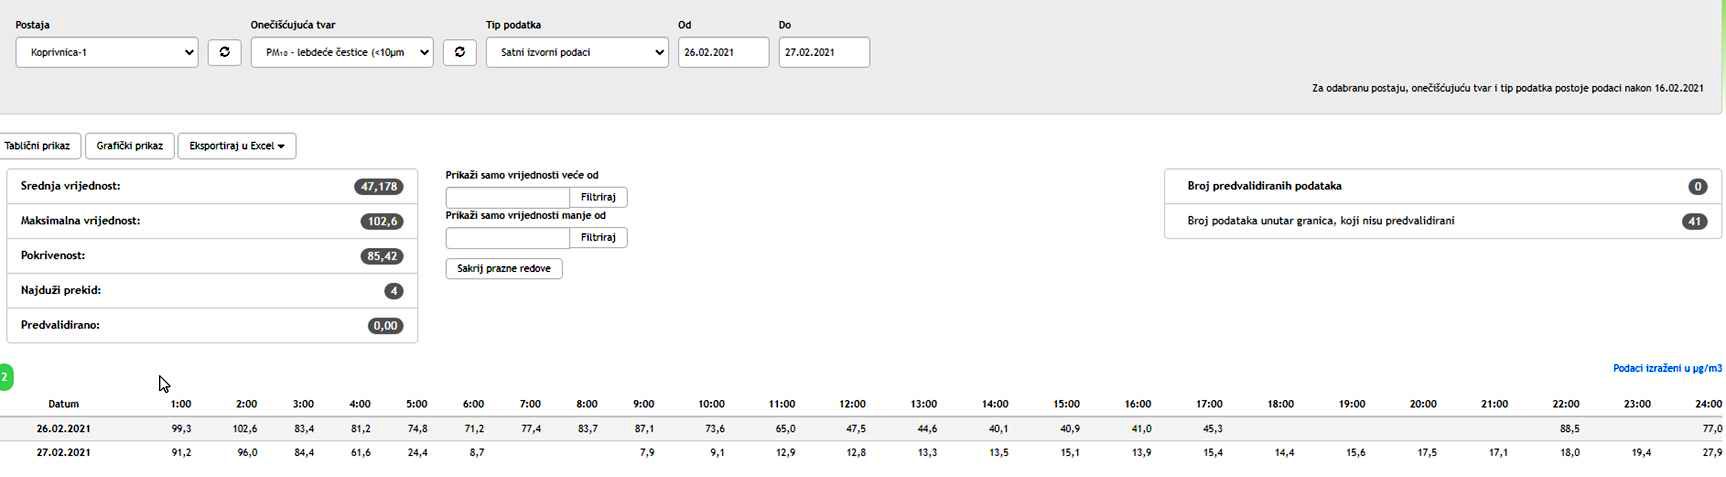Click the Datum column header
The image size is (1726, 477).
pyautogui.click(x=64, y=404)
